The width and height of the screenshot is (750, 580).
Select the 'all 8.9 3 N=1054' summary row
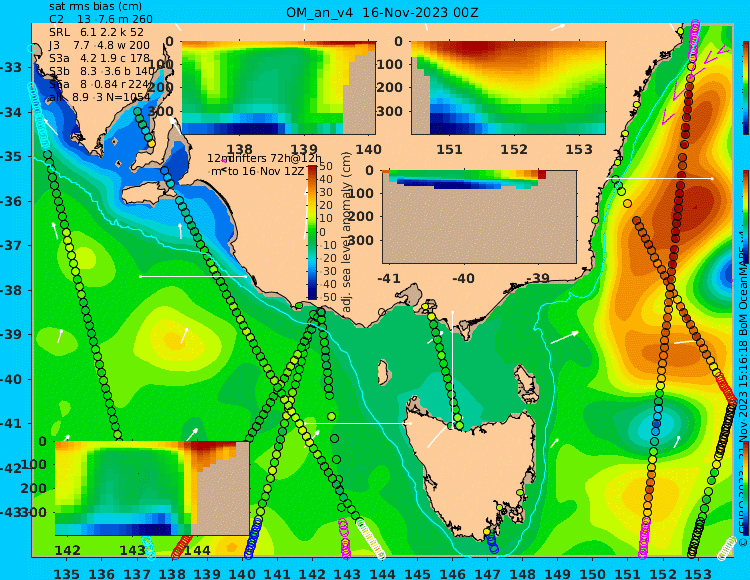(99, 97)
